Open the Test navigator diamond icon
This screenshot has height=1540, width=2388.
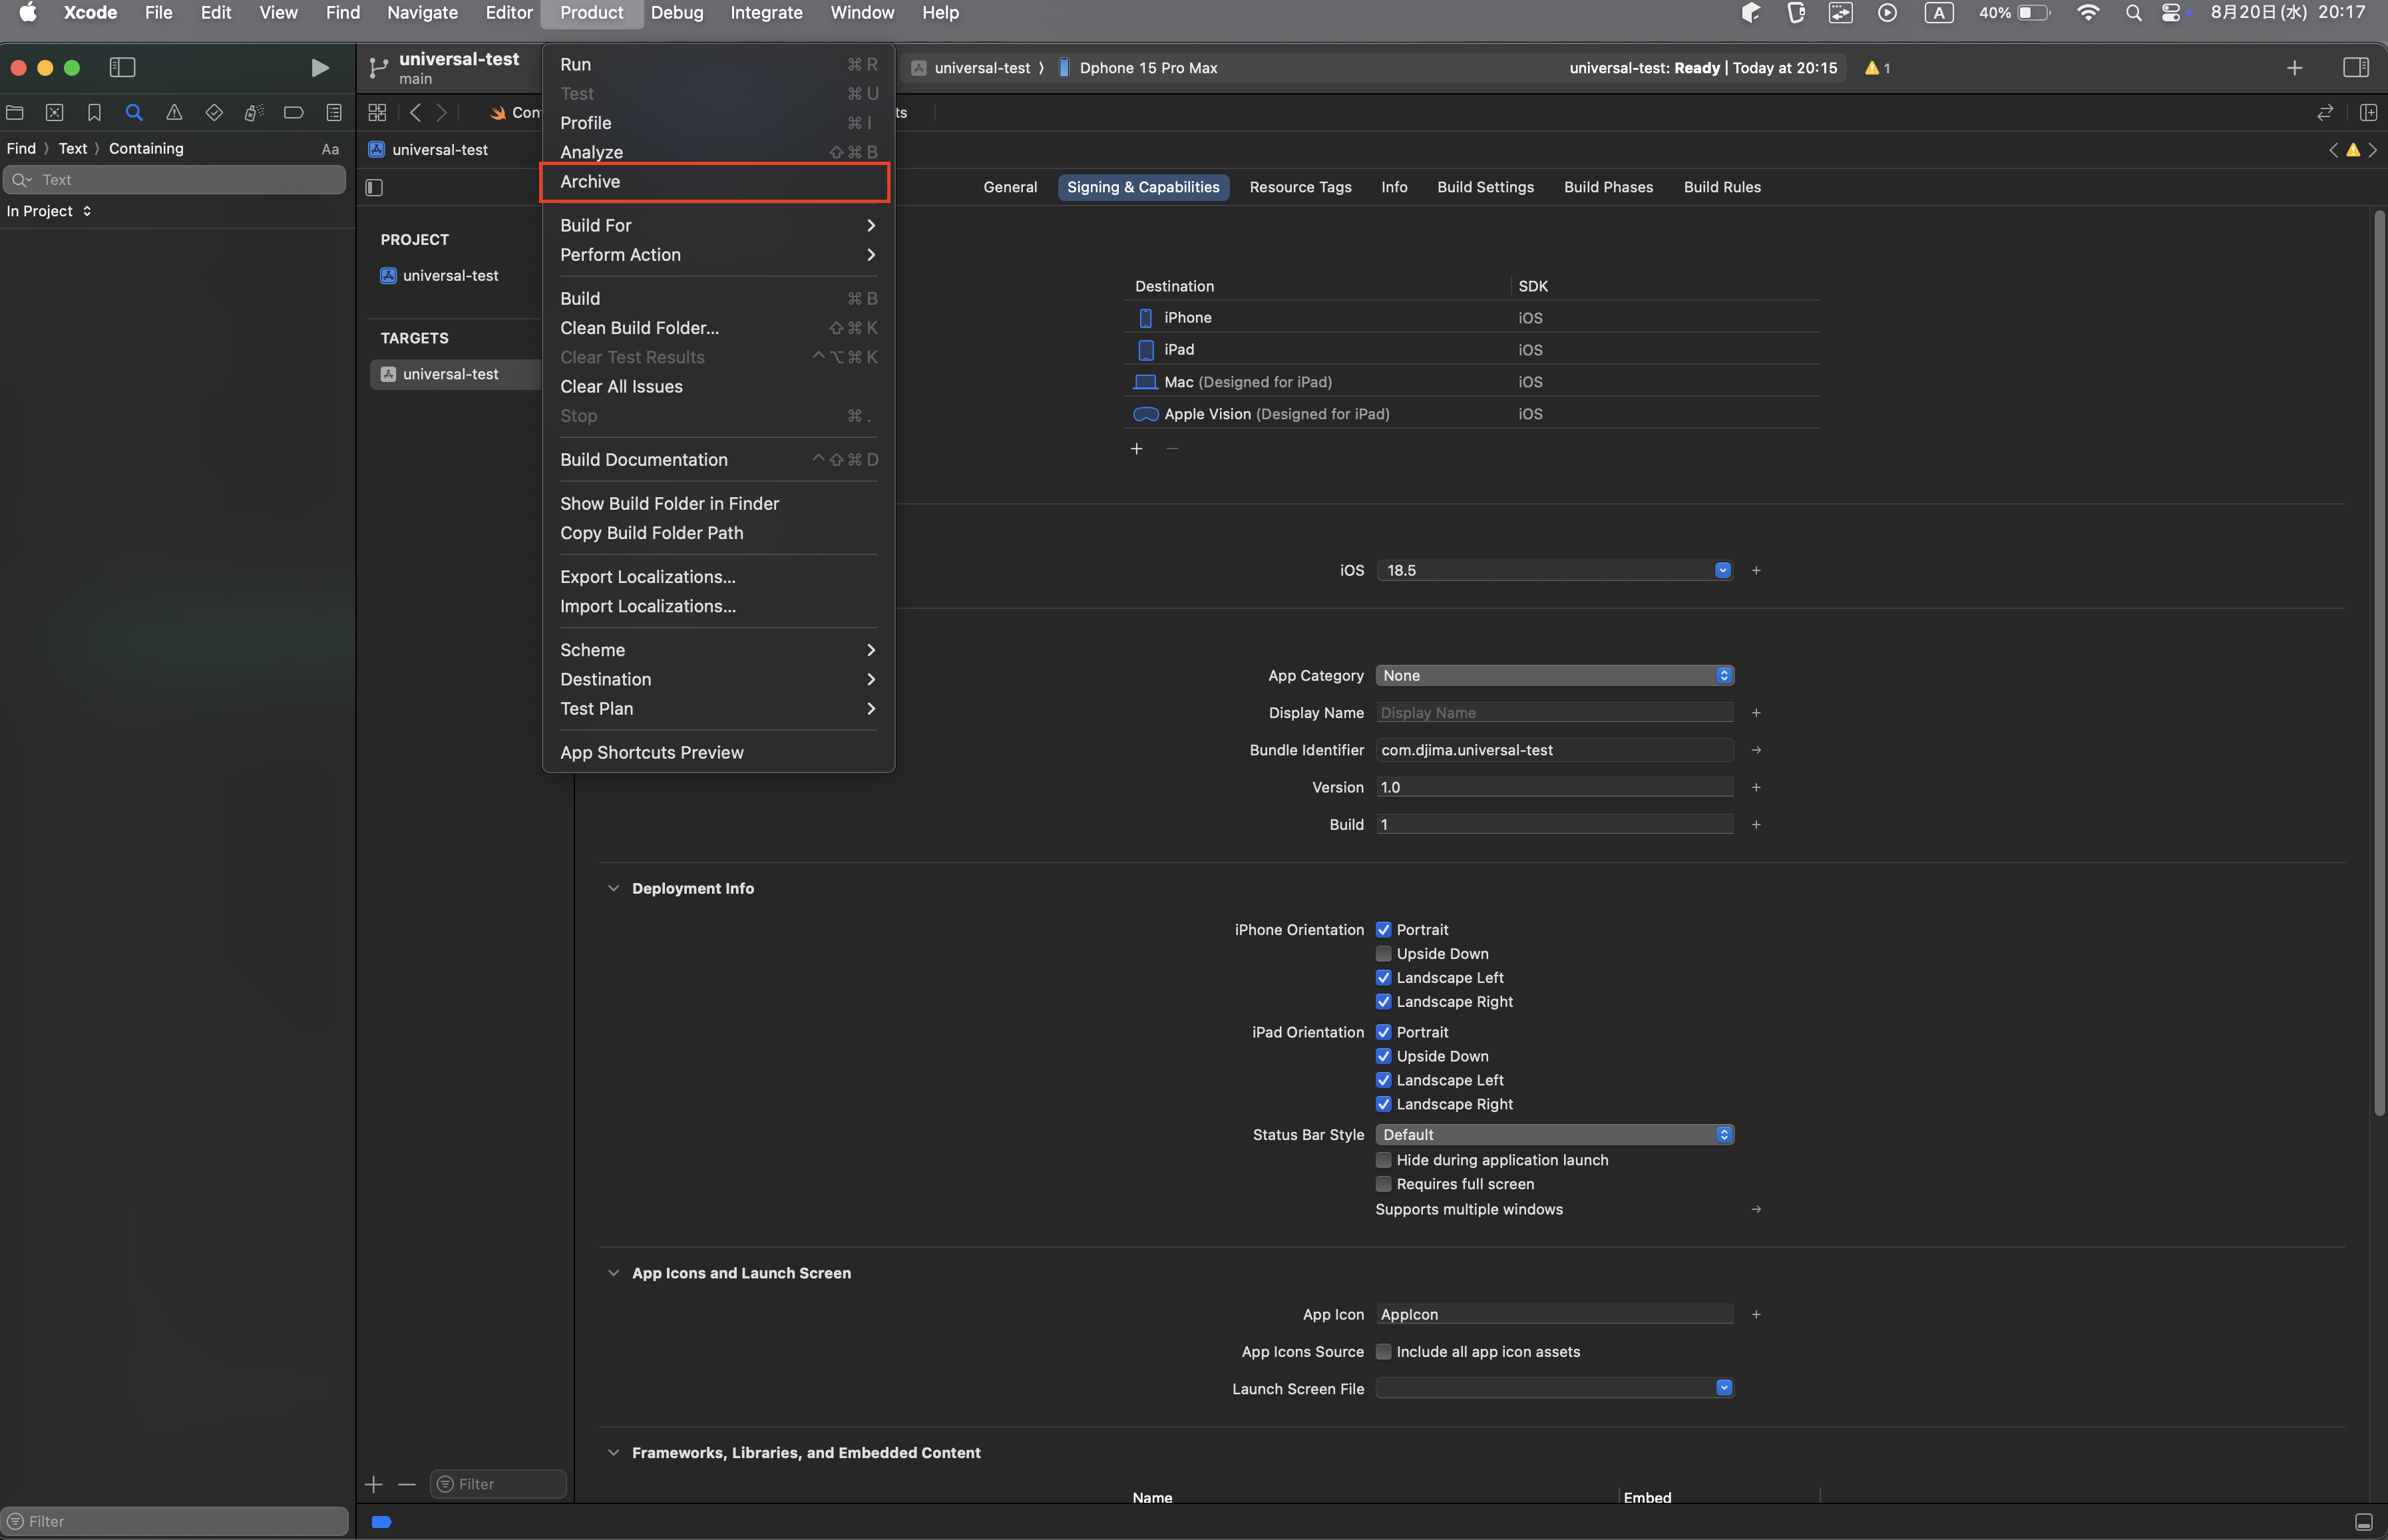click(x=214, y=112)
